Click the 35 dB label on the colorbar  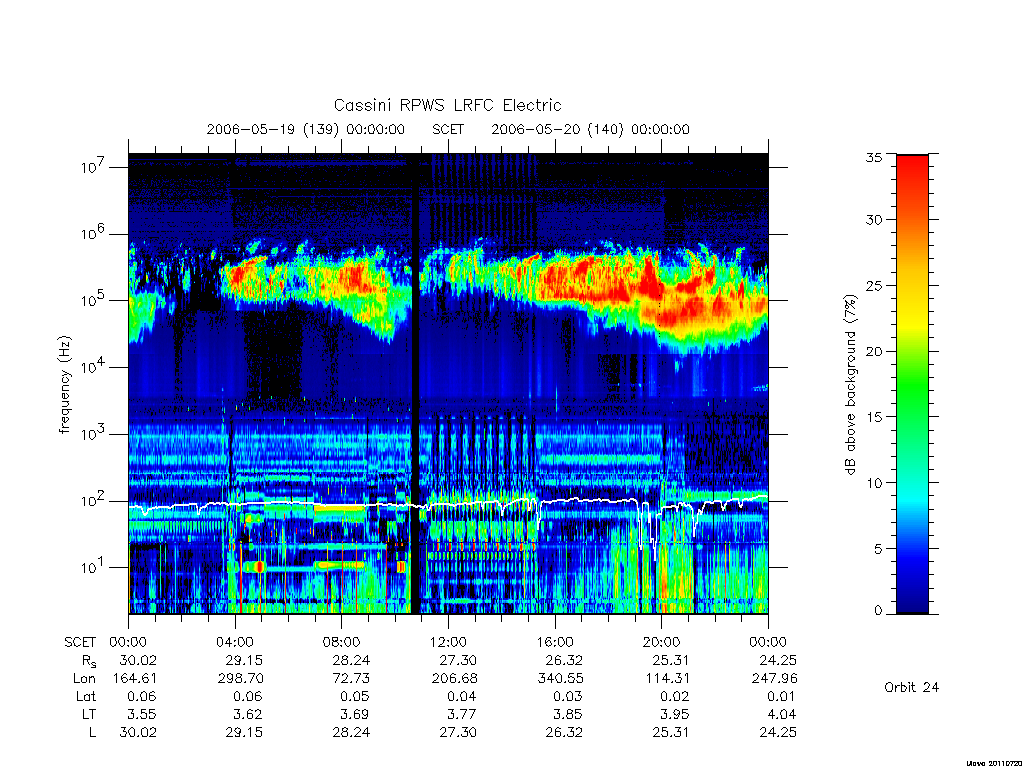[x=873, y=157]
